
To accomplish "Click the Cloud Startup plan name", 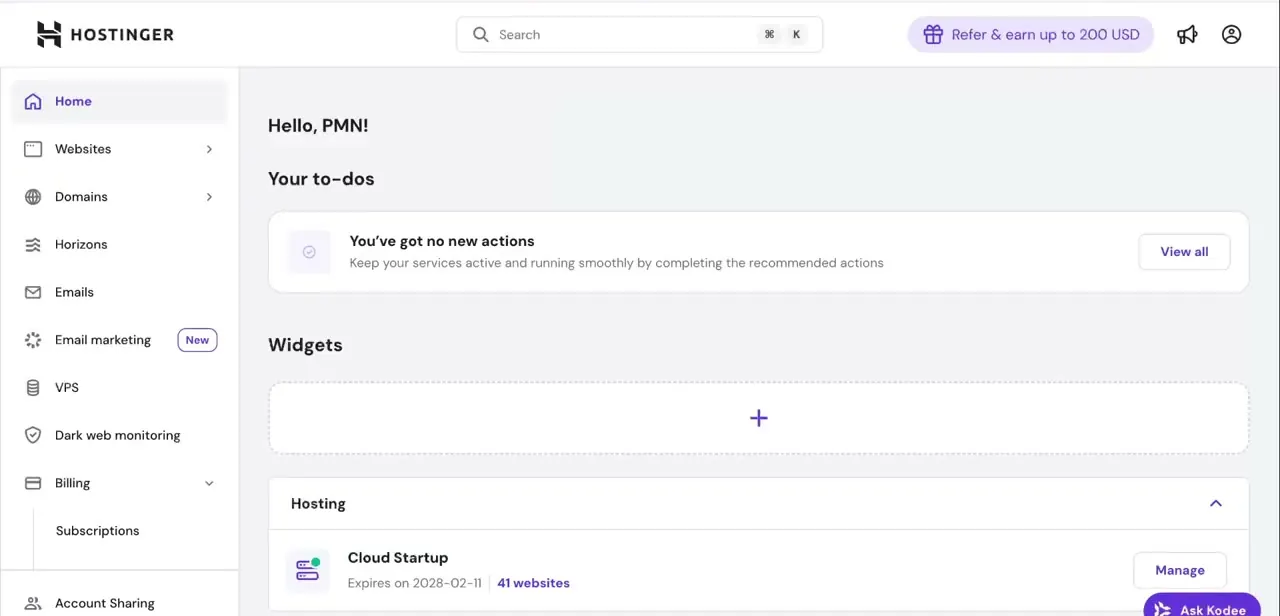I will pyautogui.click(x=398, y=558).
